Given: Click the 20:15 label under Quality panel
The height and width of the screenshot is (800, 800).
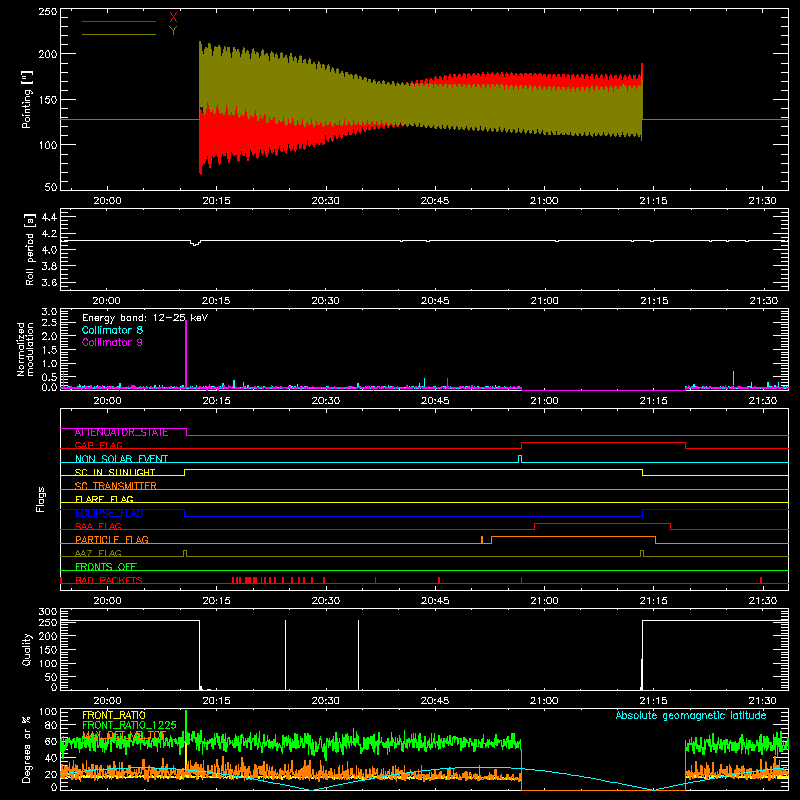Looking at the screenshot, I should point(216,701).
